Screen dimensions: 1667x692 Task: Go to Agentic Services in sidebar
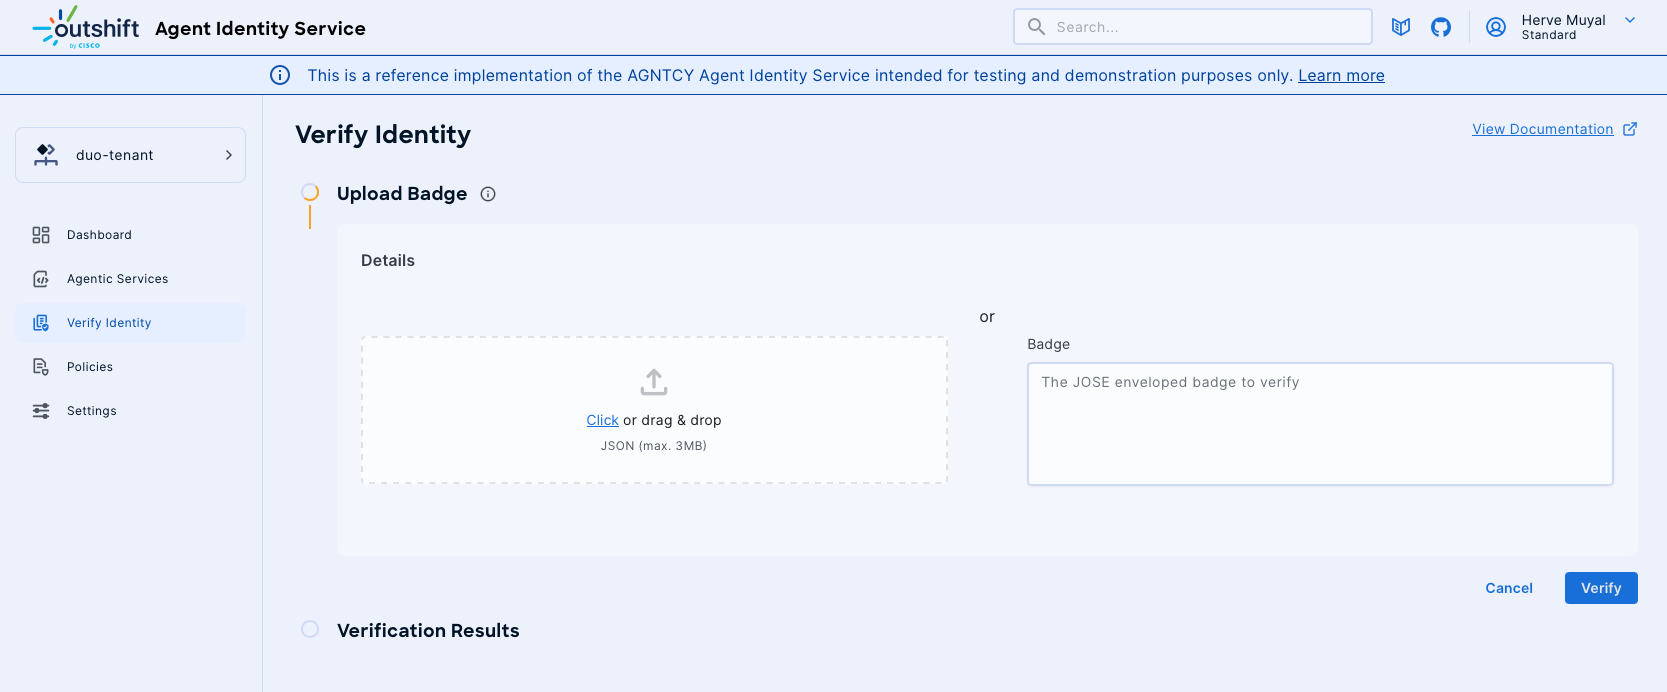(x=117, y=279)
